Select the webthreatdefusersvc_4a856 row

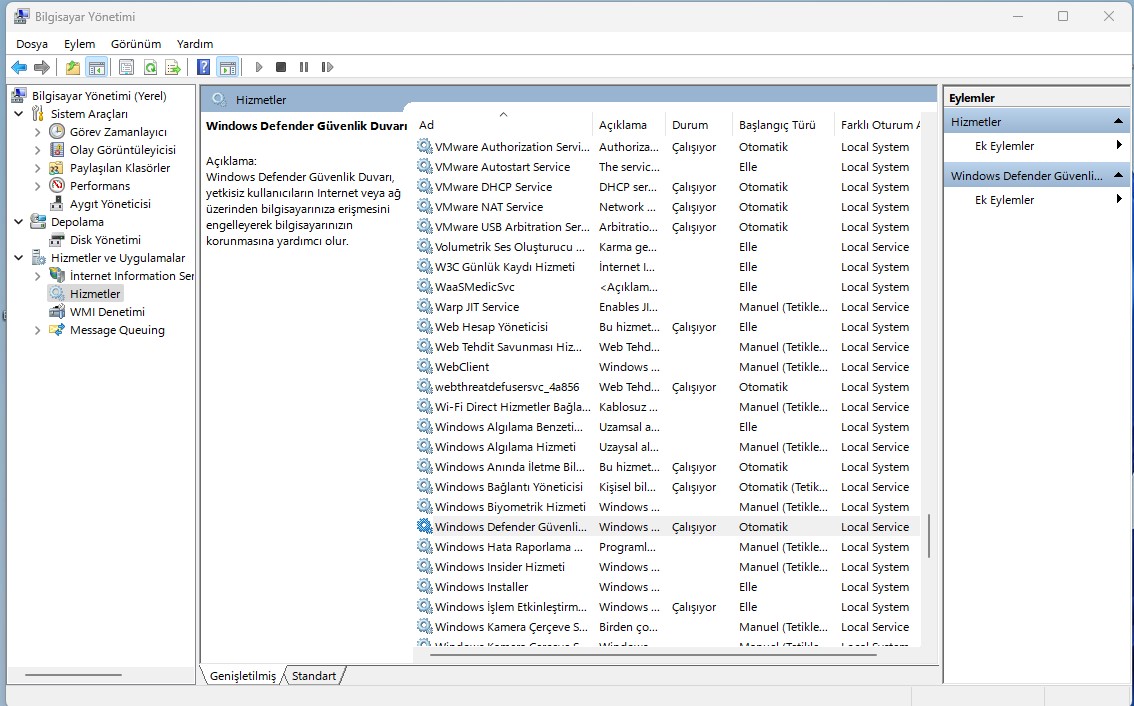point(667,387)
